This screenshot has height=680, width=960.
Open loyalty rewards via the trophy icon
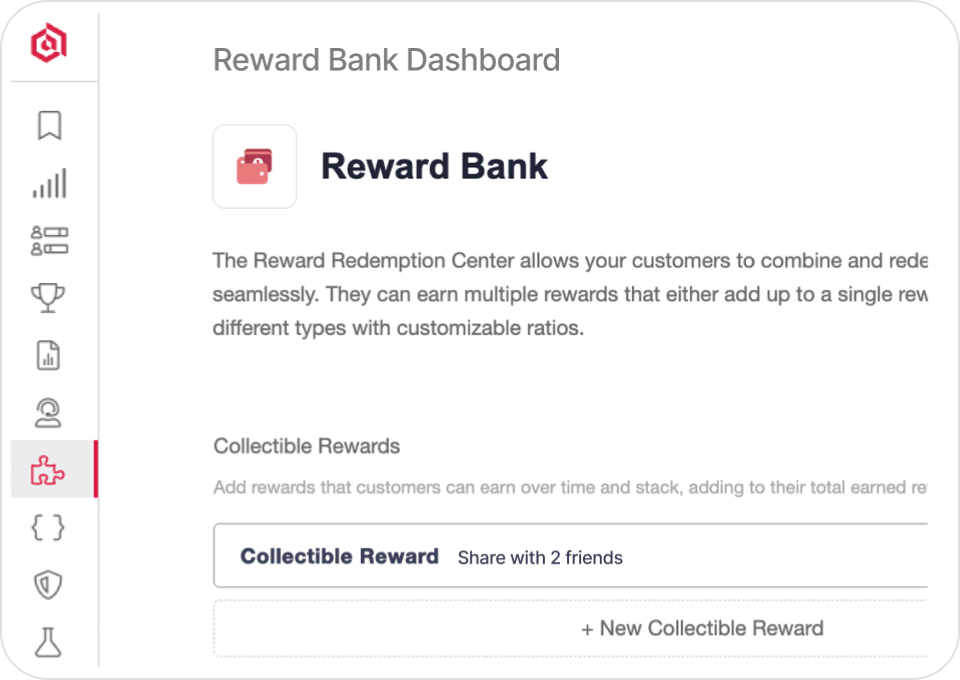[x=47, y=297]
